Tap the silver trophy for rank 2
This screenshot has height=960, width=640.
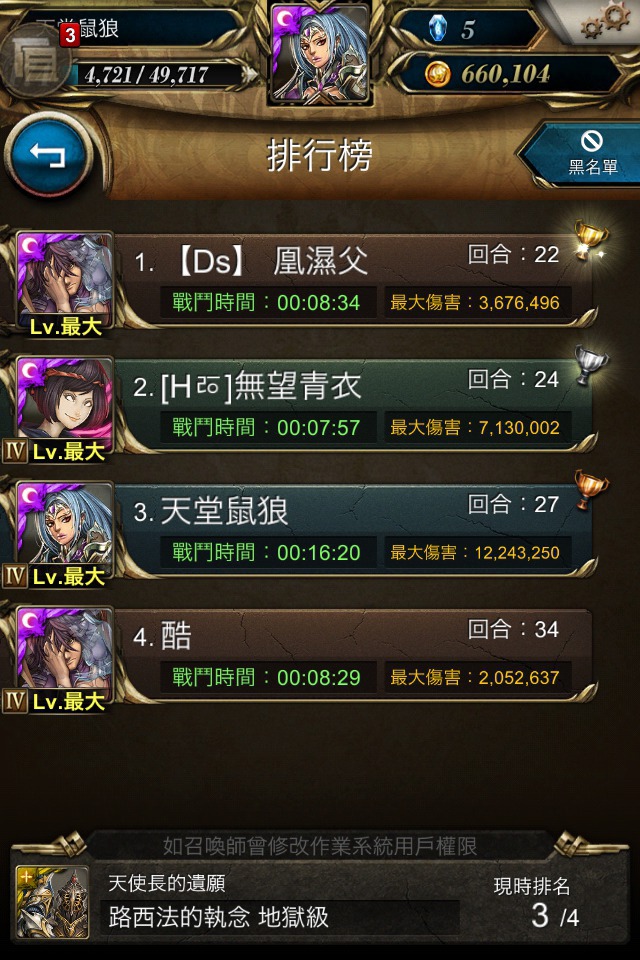tap(590, 365)
